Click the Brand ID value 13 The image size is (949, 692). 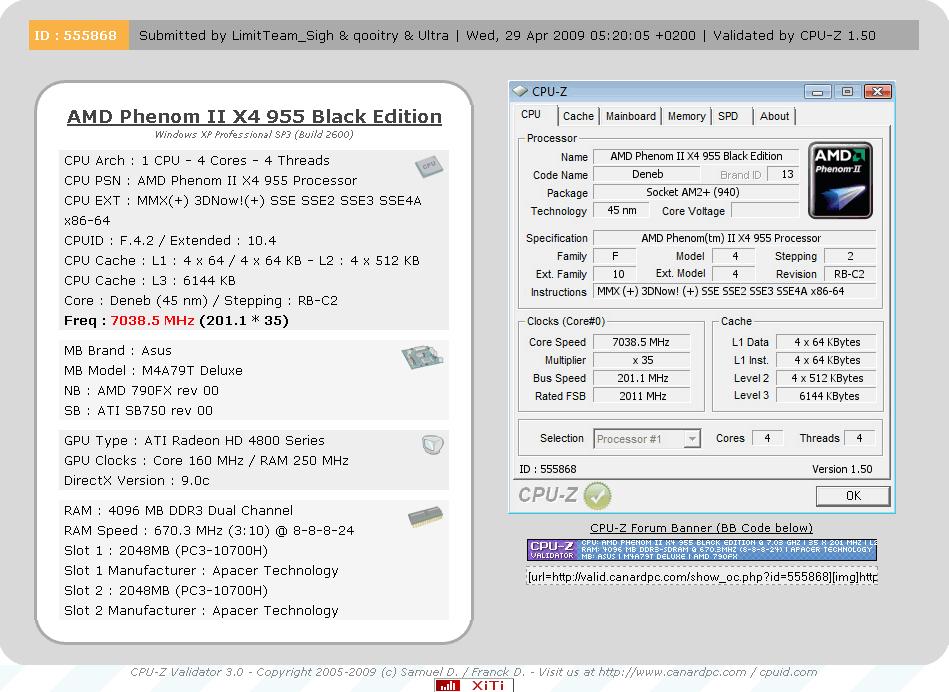coord(783,174)
